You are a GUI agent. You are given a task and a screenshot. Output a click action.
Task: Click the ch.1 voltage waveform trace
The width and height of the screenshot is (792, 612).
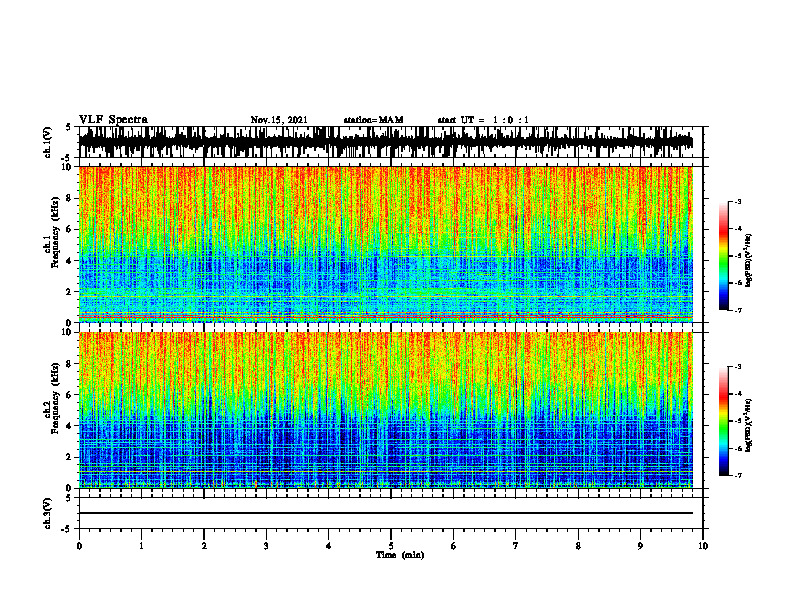pyautogui.click(x=386, y=142)
